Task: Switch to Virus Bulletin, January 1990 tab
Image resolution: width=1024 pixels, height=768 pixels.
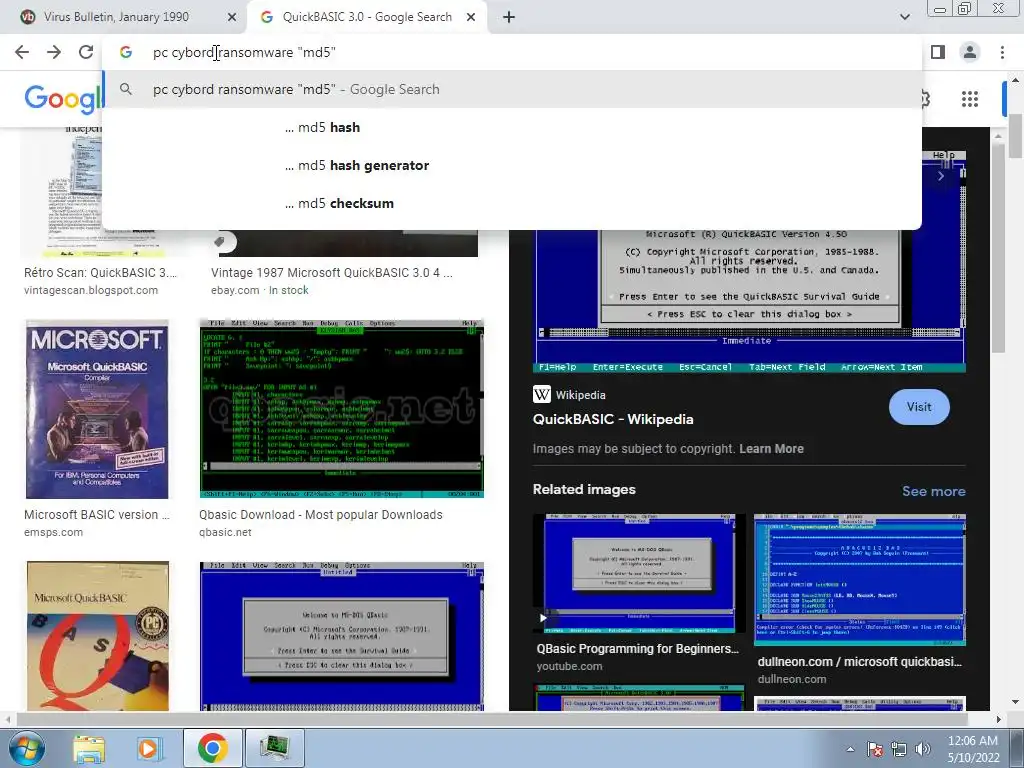Action: (116, 17)
